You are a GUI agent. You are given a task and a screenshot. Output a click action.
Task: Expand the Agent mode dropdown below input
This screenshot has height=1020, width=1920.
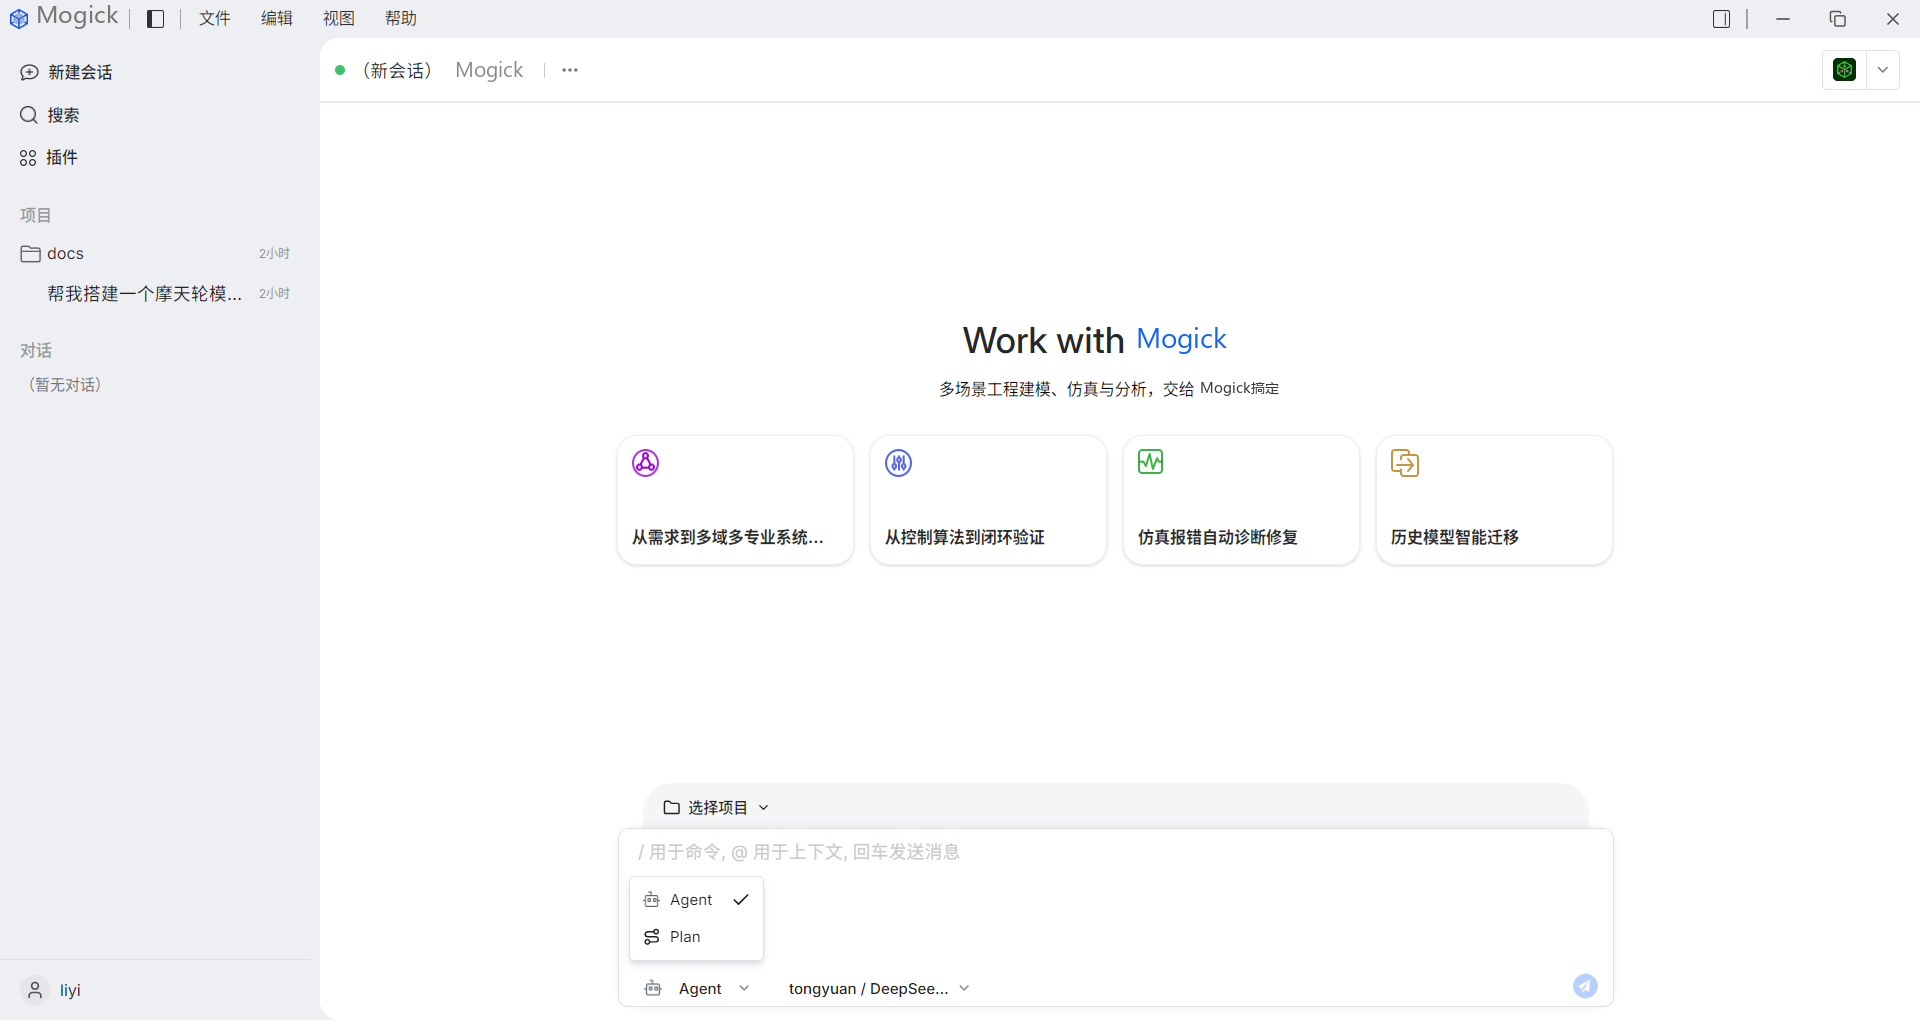click(x=697, y=989)
